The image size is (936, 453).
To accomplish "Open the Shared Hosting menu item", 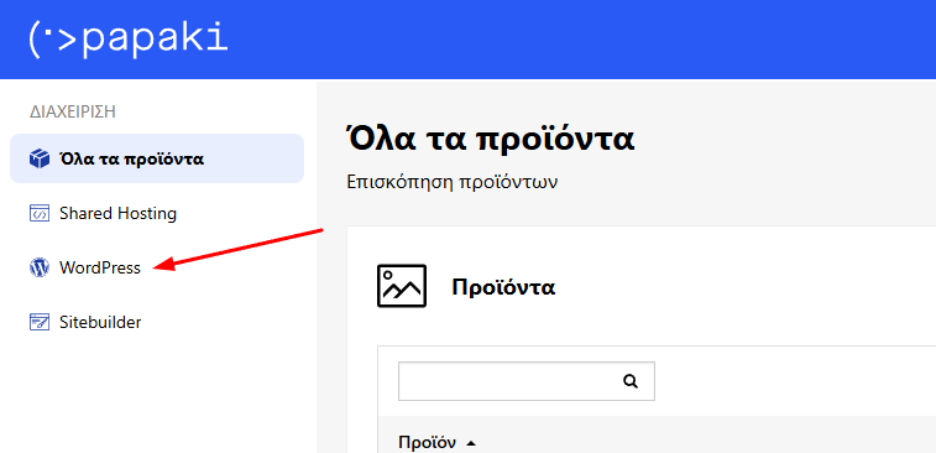I will click(x=118, y=214).
